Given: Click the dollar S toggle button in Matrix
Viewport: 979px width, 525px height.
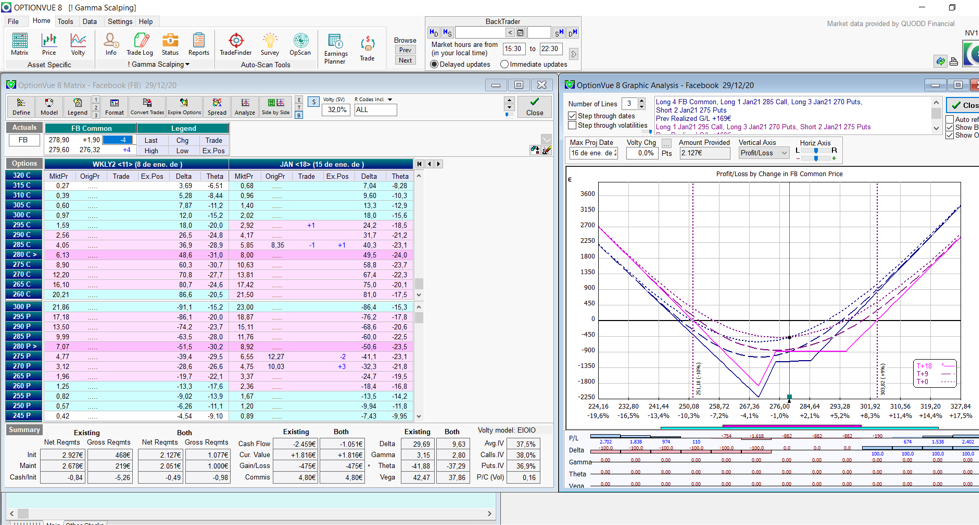Looking at the screenshot, I should pos(313,101).
